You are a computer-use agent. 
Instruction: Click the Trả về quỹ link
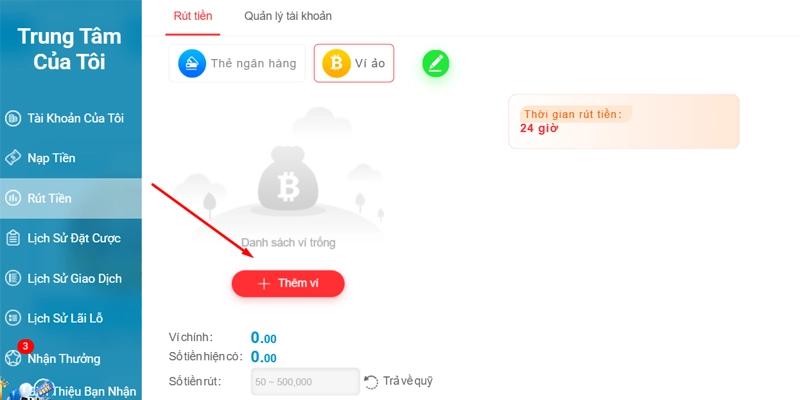tap(408, 381)
